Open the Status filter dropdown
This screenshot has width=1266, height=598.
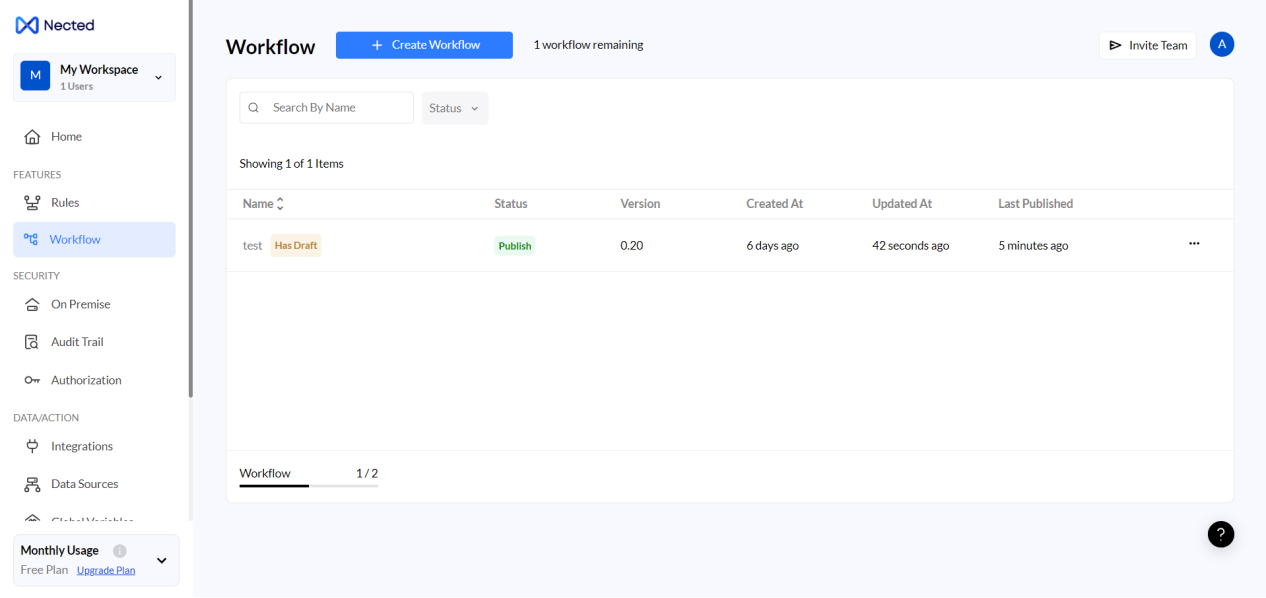455,108
